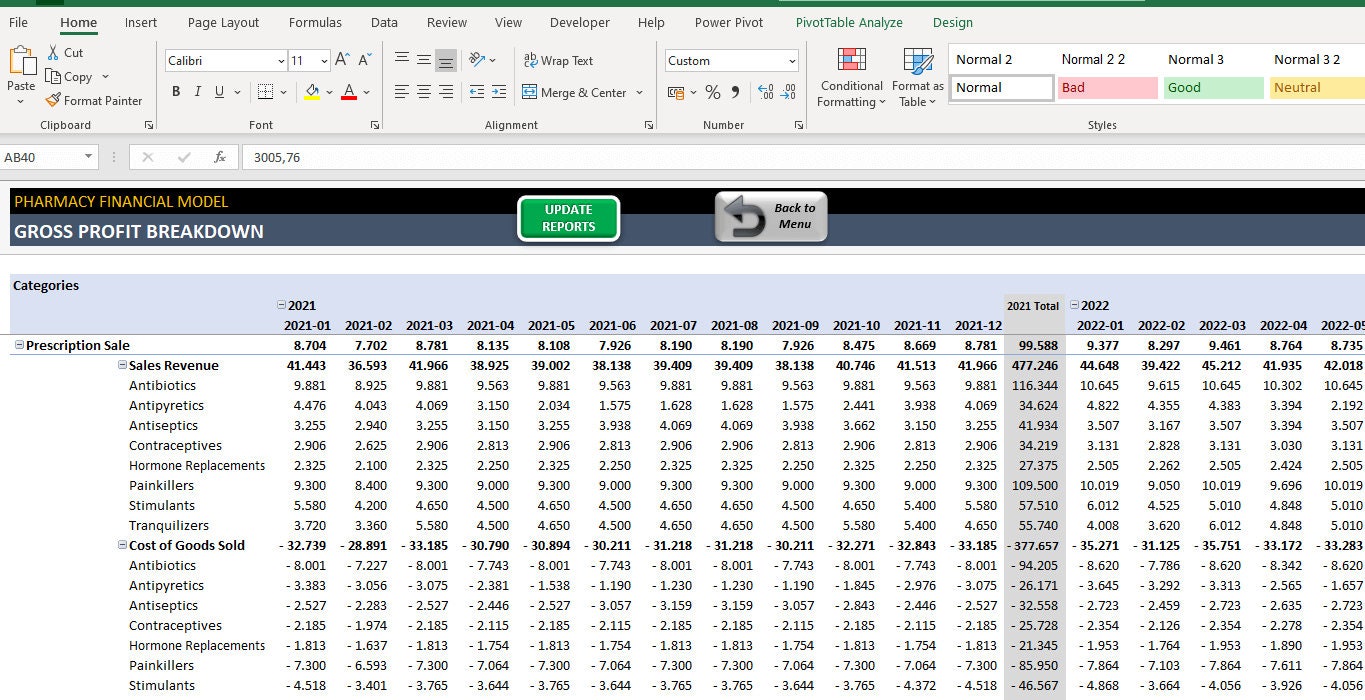Image resolution: width=1365 pixels, height=700 pixels.
Task: Click the Back to Menu button
Action: point(770,218)
